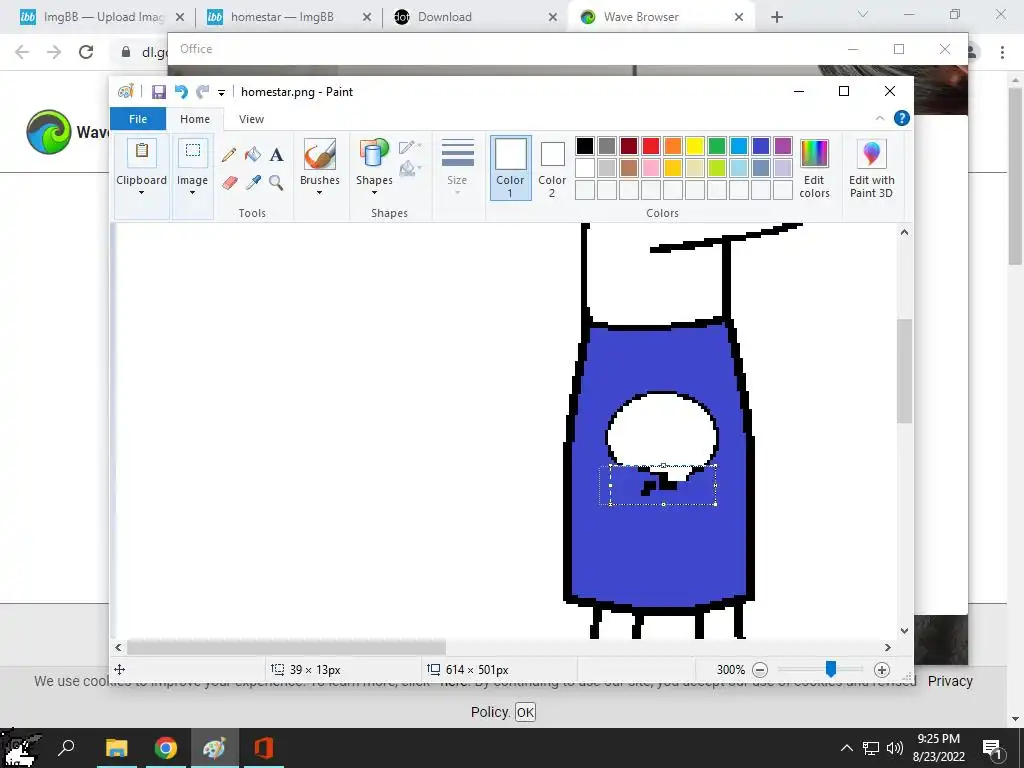Open the Shape fill dropdown

(410, 169)
